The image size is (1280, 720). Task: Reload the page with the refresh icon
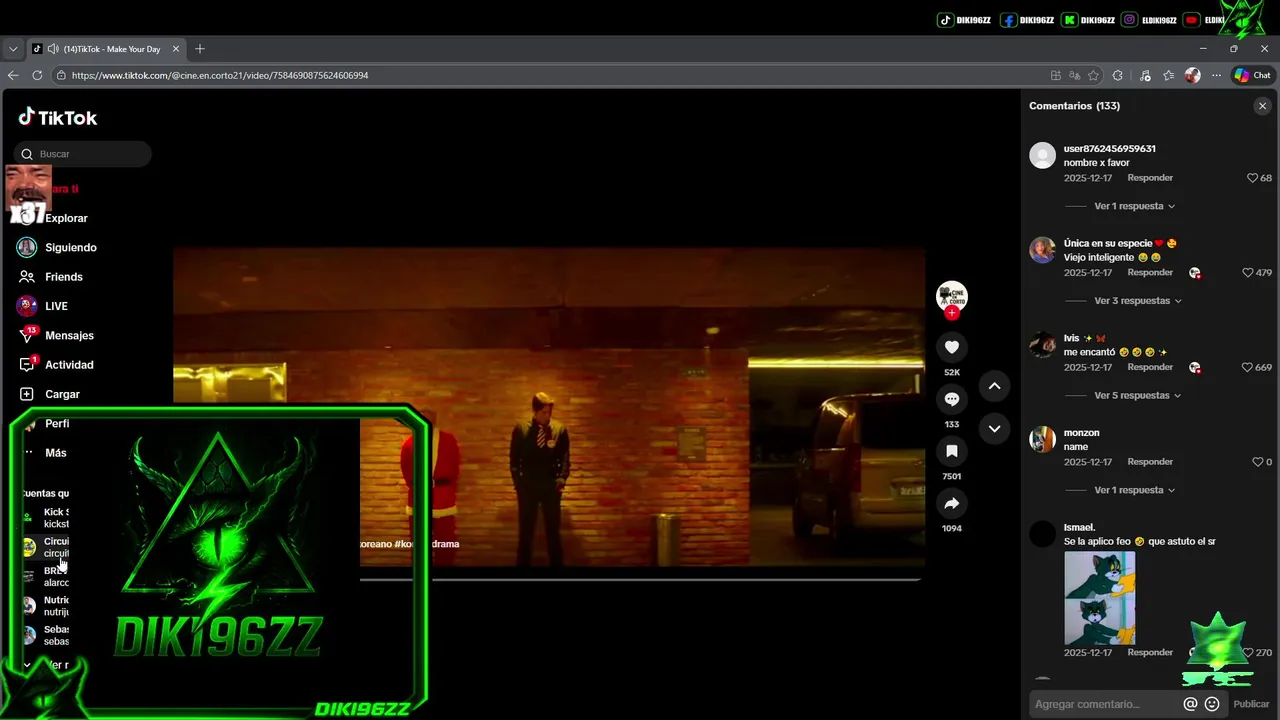pyautogui.click(x=37, y=75)
